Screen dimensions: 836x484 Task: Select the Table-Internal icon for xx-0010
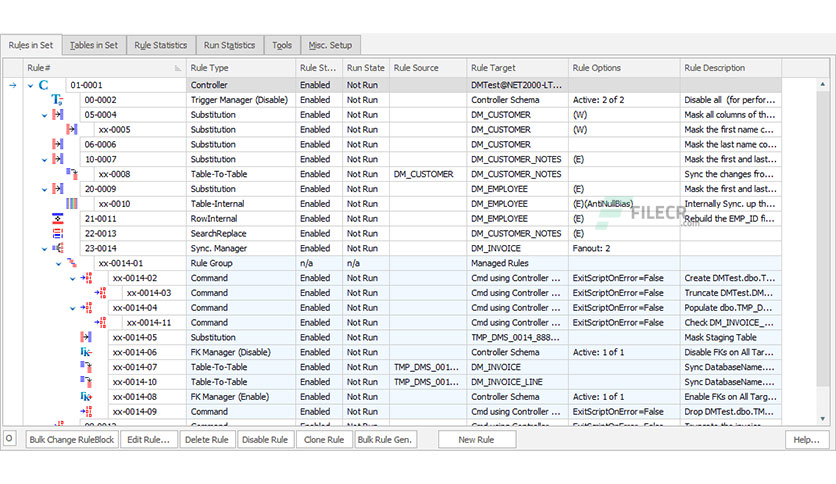(x=71, y=204)
